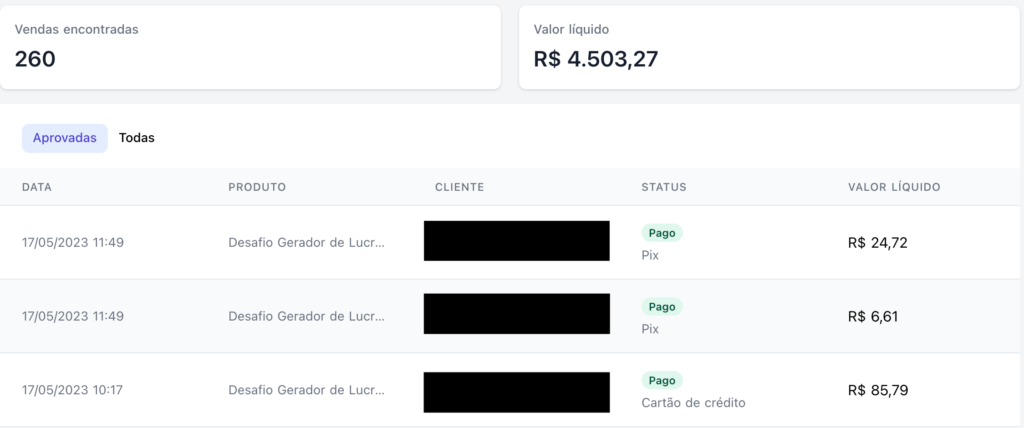Click the CLIENTE column header
This screenshot has width=1024, height=428.
tap(460, 188)
